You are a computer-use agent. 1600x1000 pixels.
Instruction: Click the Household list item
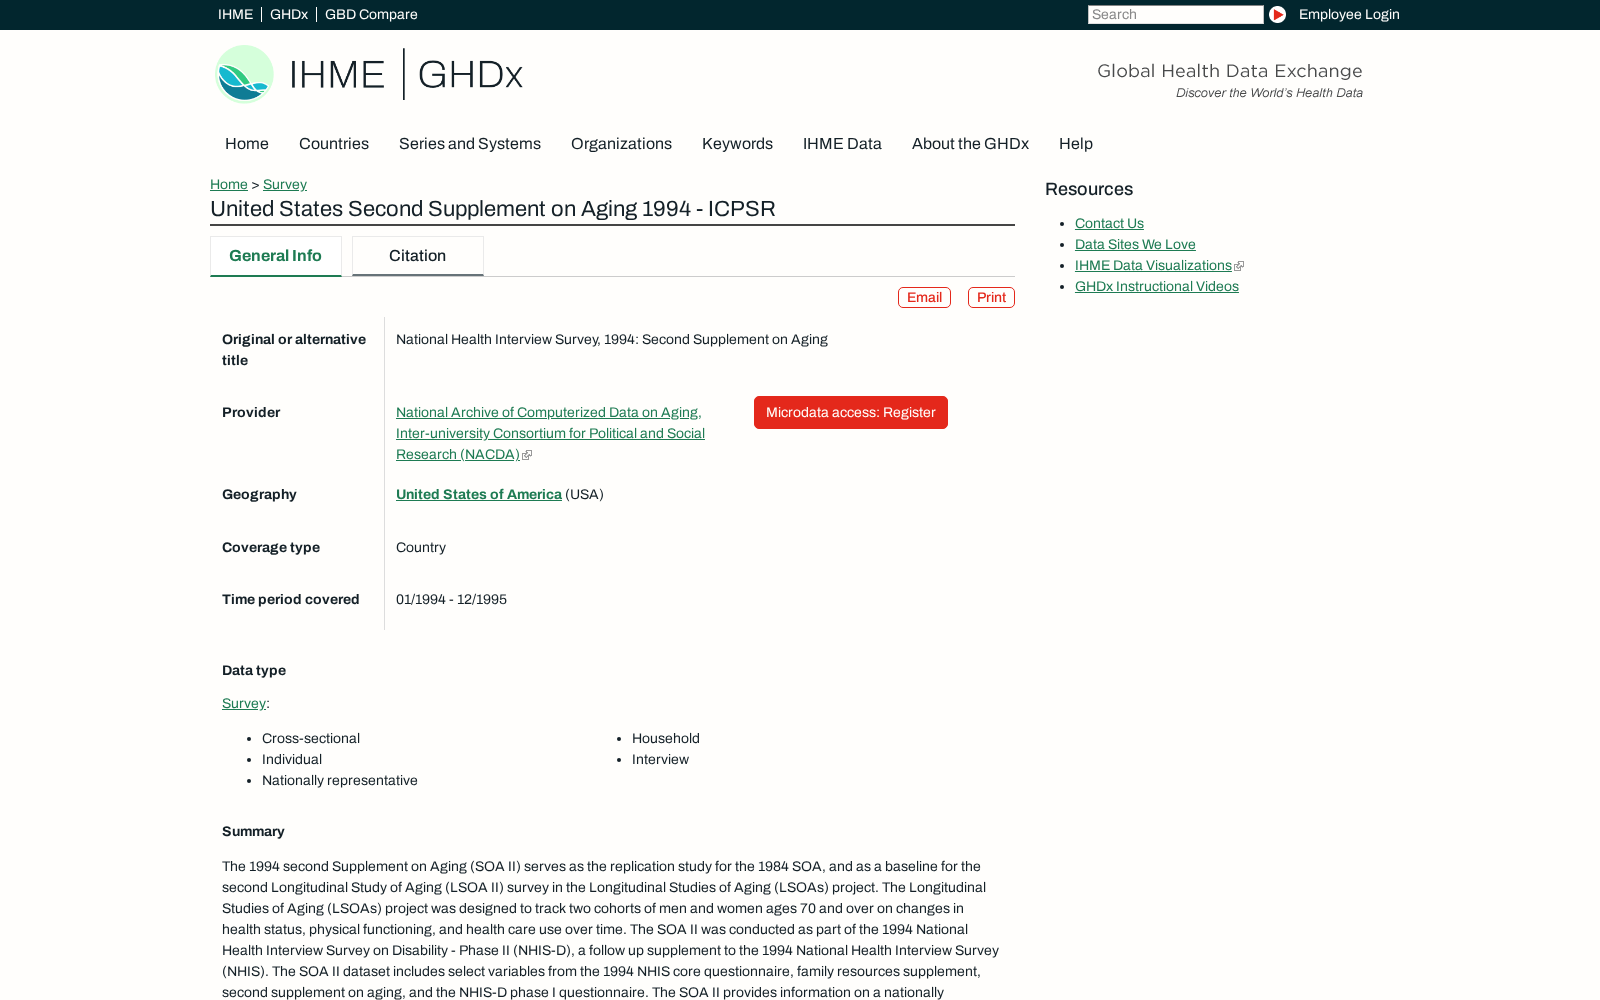pyautogui.click(x=666, y=738)
